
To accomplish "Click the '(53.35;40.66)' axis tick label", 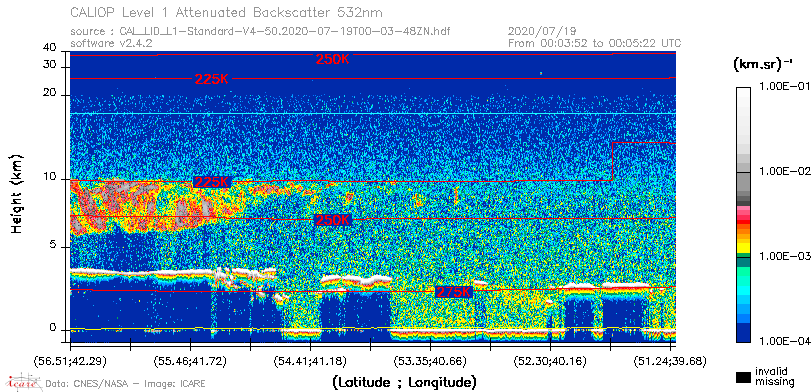I will [x=430, y=360].
